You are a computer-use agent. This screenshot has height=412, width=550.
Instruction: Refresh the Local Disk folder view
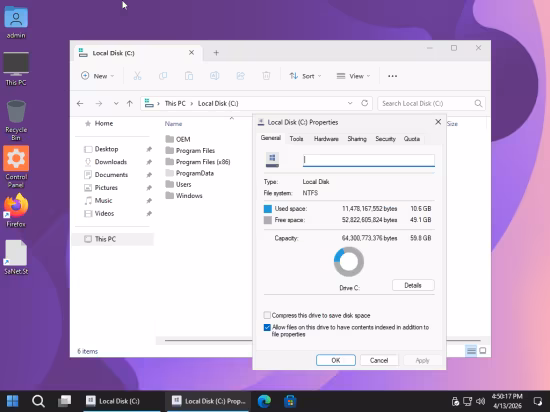coord(364,103)
